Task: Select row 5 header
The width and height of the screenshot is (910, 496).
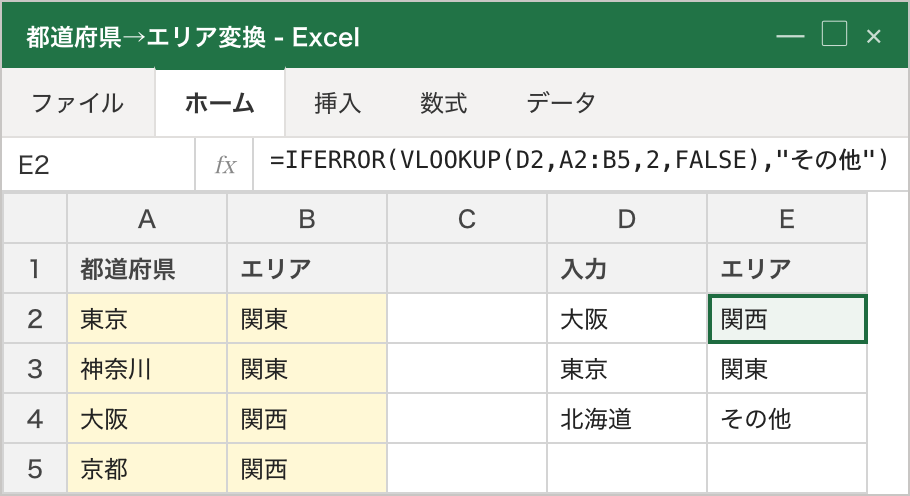Action: pos(35,469)
